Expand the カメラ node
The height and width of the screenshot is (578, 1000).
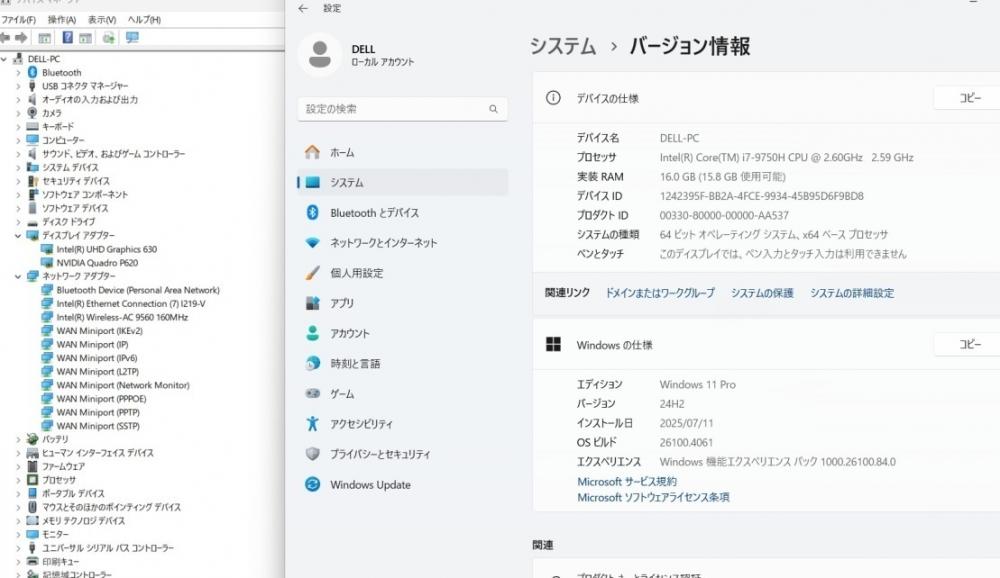click(x=18, y=113)
